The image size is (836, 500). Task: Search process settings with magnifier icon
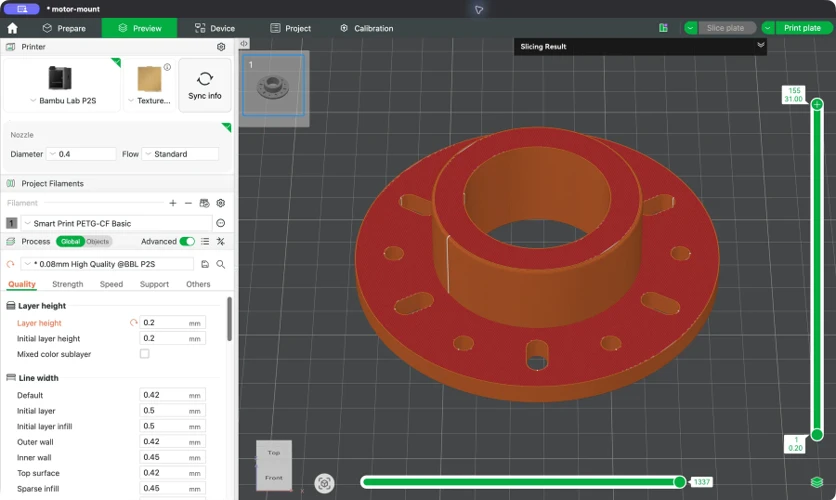click(x=221, y=264)
